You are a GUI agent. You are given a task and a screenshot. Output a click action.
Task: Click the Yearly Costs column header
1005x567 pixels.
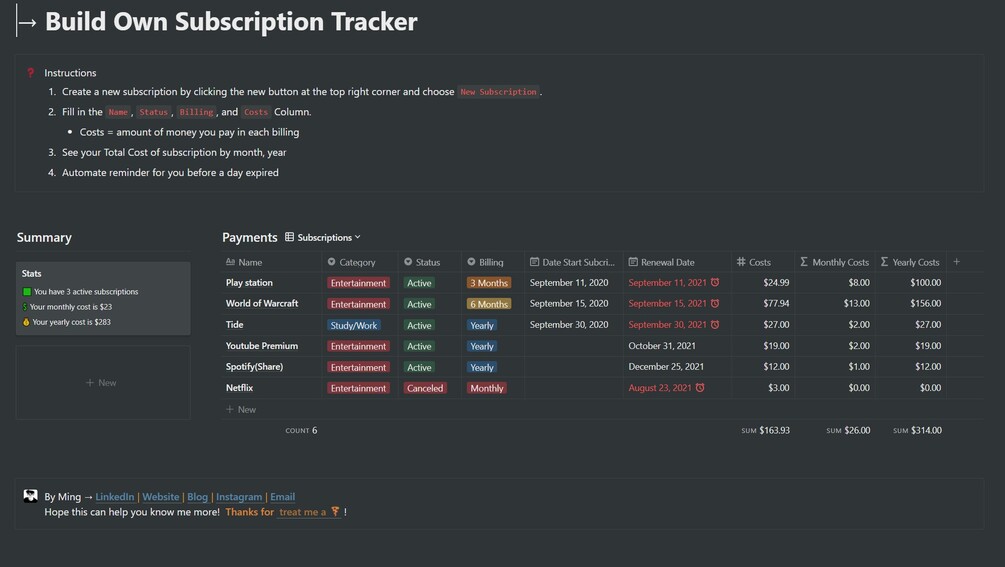pyautogui.click(x=909, y=262)
